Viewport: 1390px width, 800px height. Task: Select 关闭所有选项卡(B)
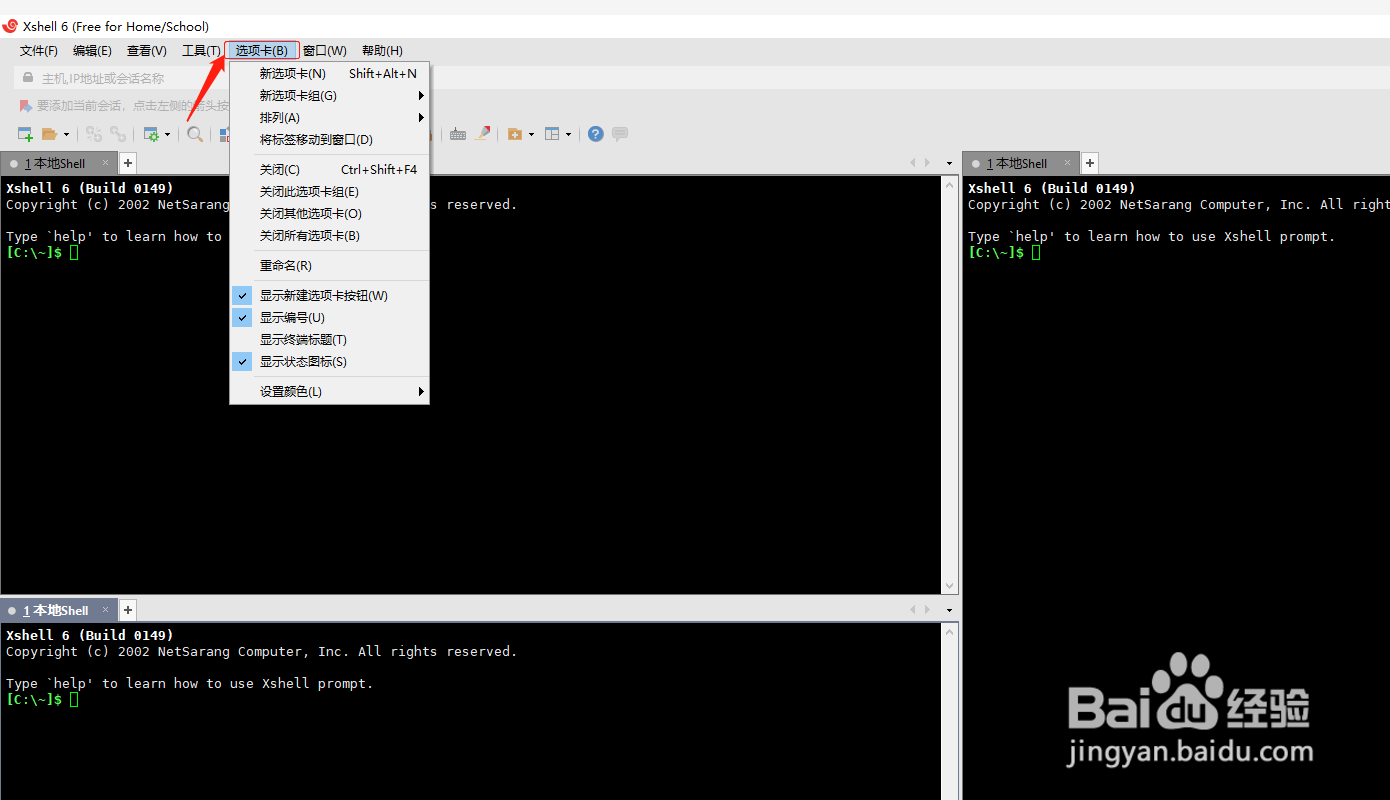point(330,236)
